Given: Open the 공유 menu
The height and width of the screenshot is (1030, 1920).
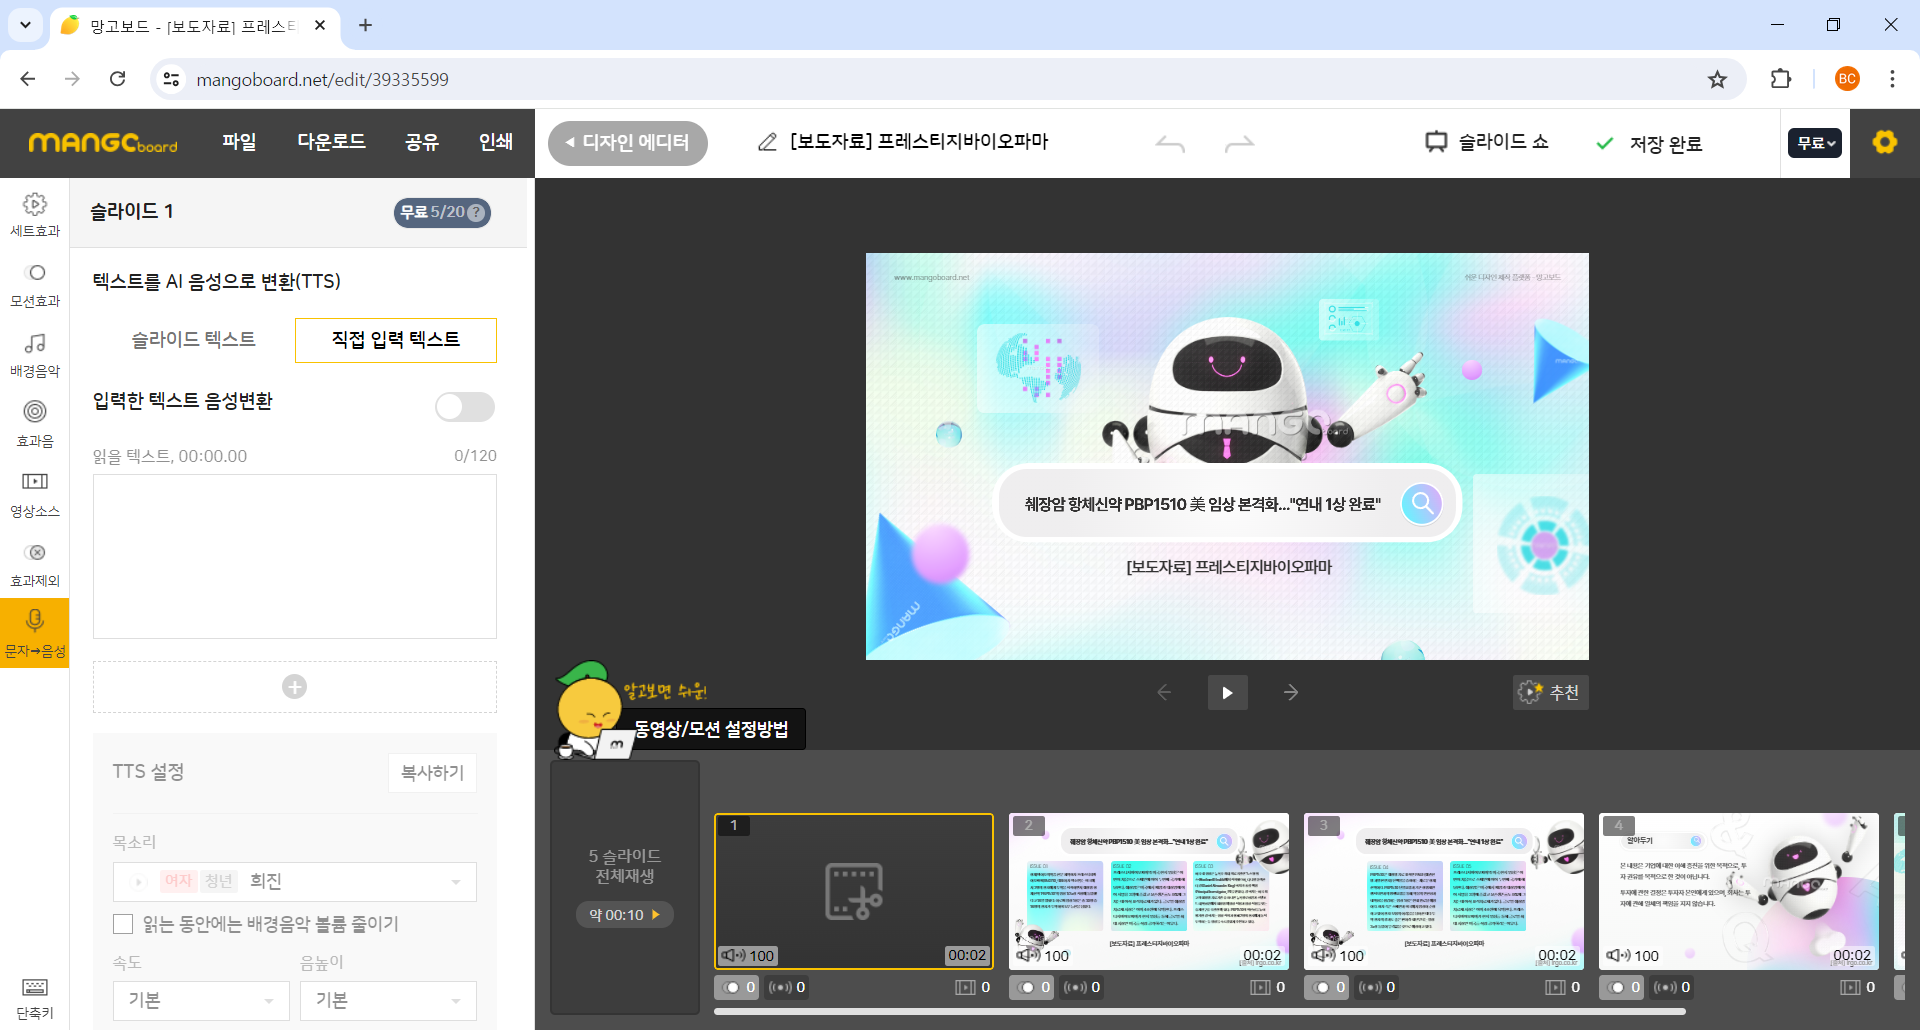Looking at the screenshot, I should pyautogui.click(x=422, y=142).
